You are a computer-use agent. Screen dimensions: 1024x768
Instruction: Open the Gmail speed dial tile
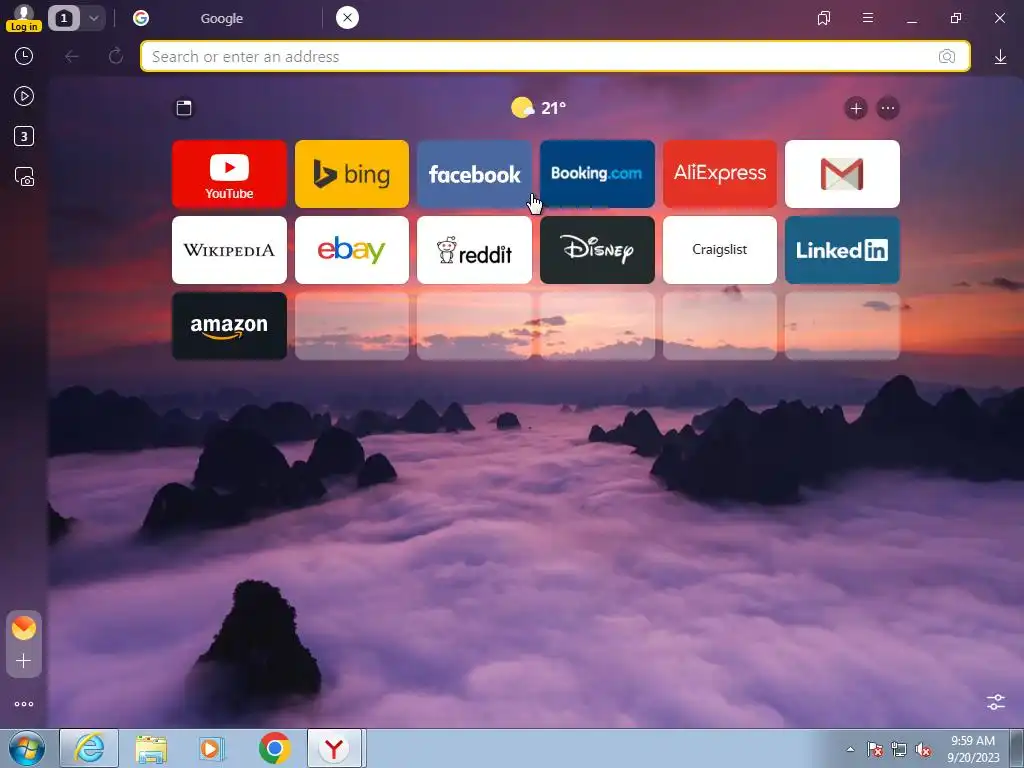(x=842, y=174)
